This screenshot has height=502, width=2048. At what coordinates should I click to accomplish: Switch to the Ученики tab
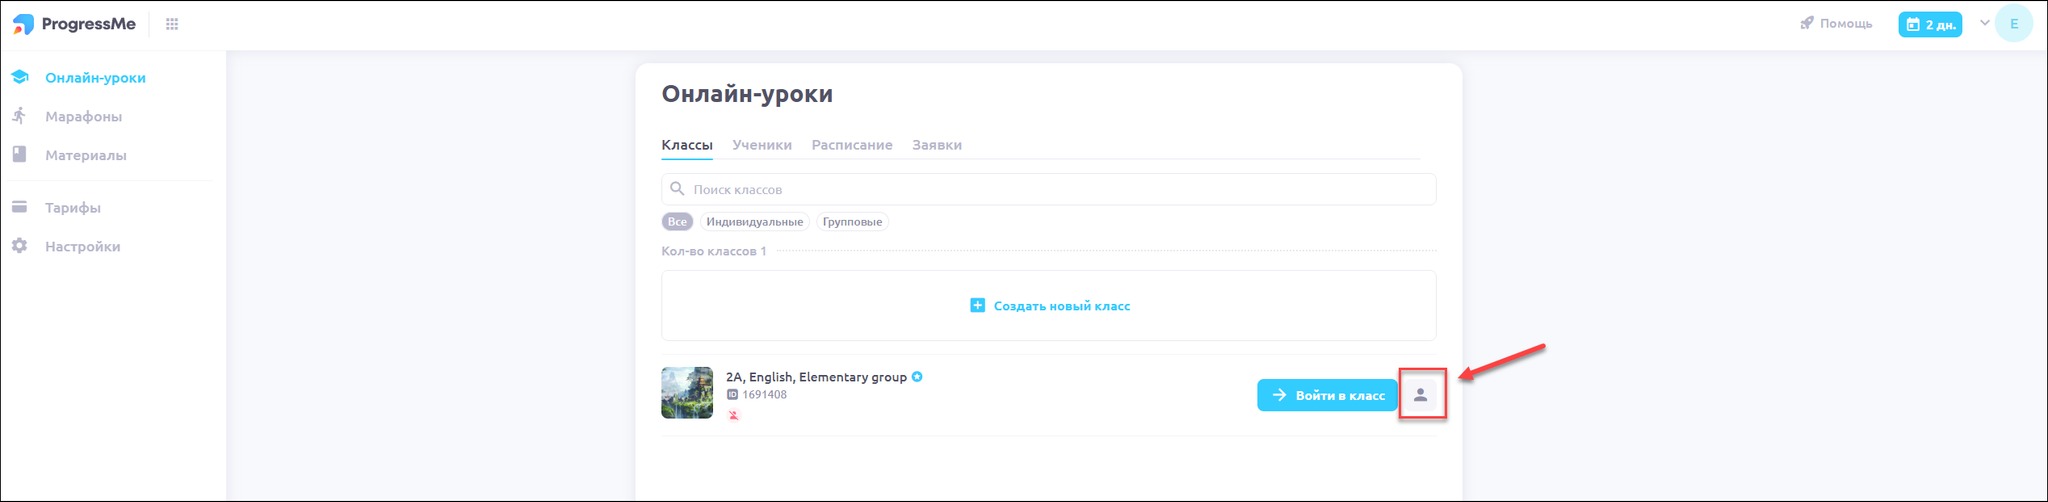point(762,145)
